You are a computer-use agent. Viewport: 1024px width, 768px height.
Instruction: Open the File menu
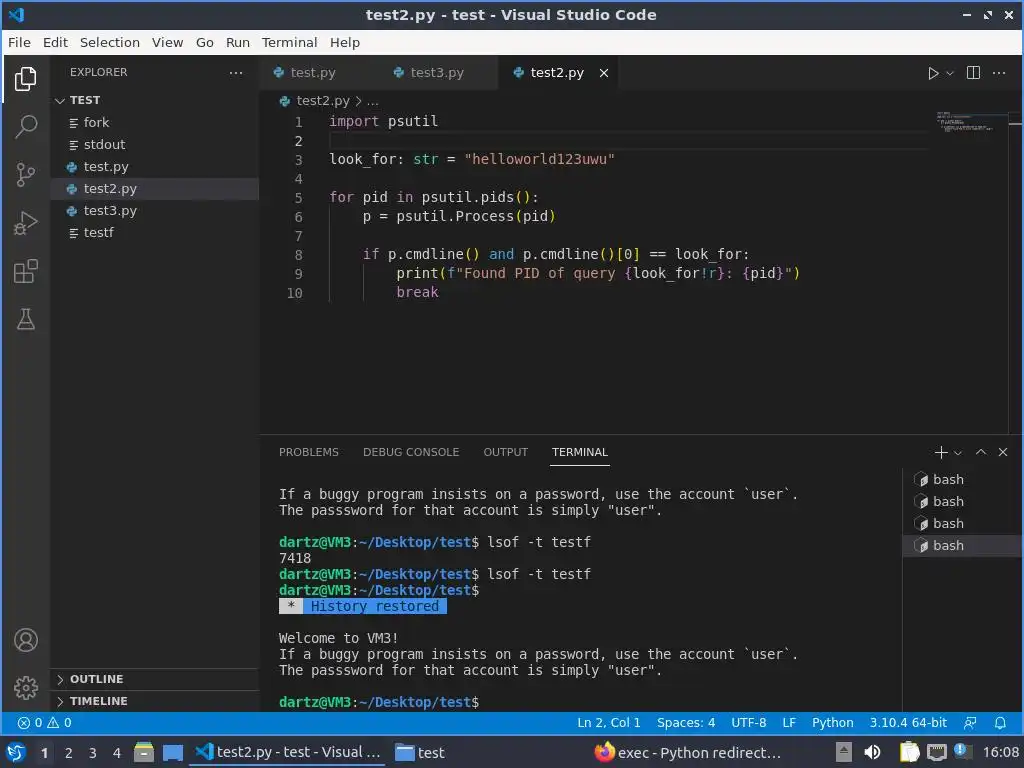pyautogui.click(x=19, y=42)
